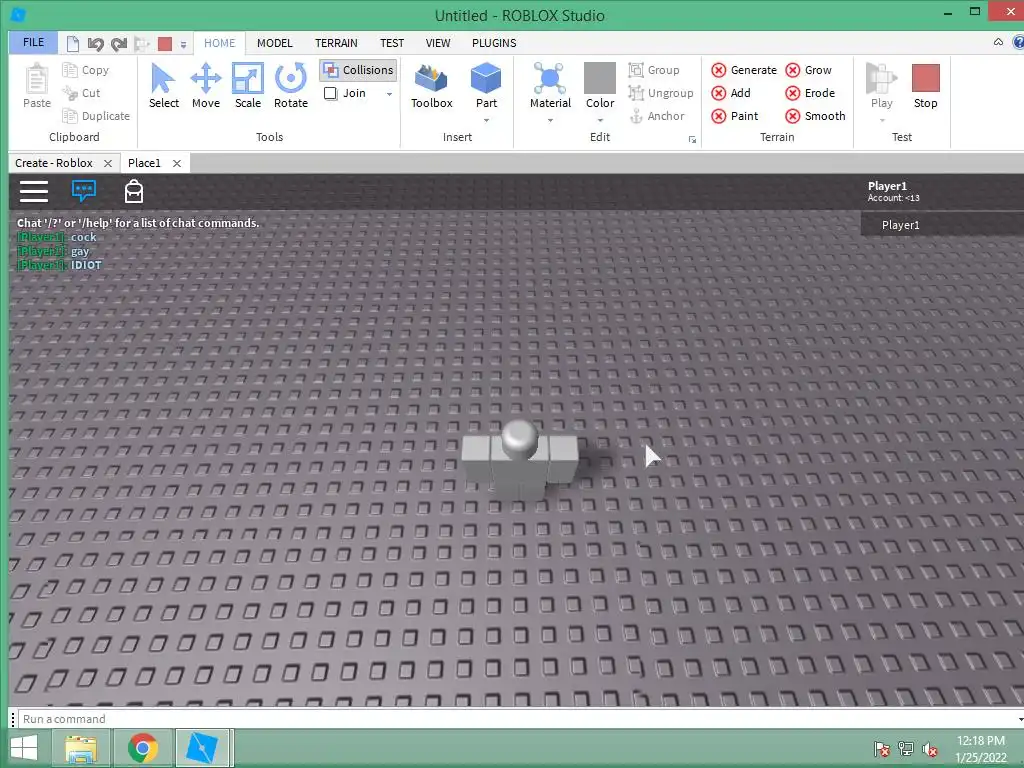Close the Create - Roblox tab

click(x=108, y=163)
